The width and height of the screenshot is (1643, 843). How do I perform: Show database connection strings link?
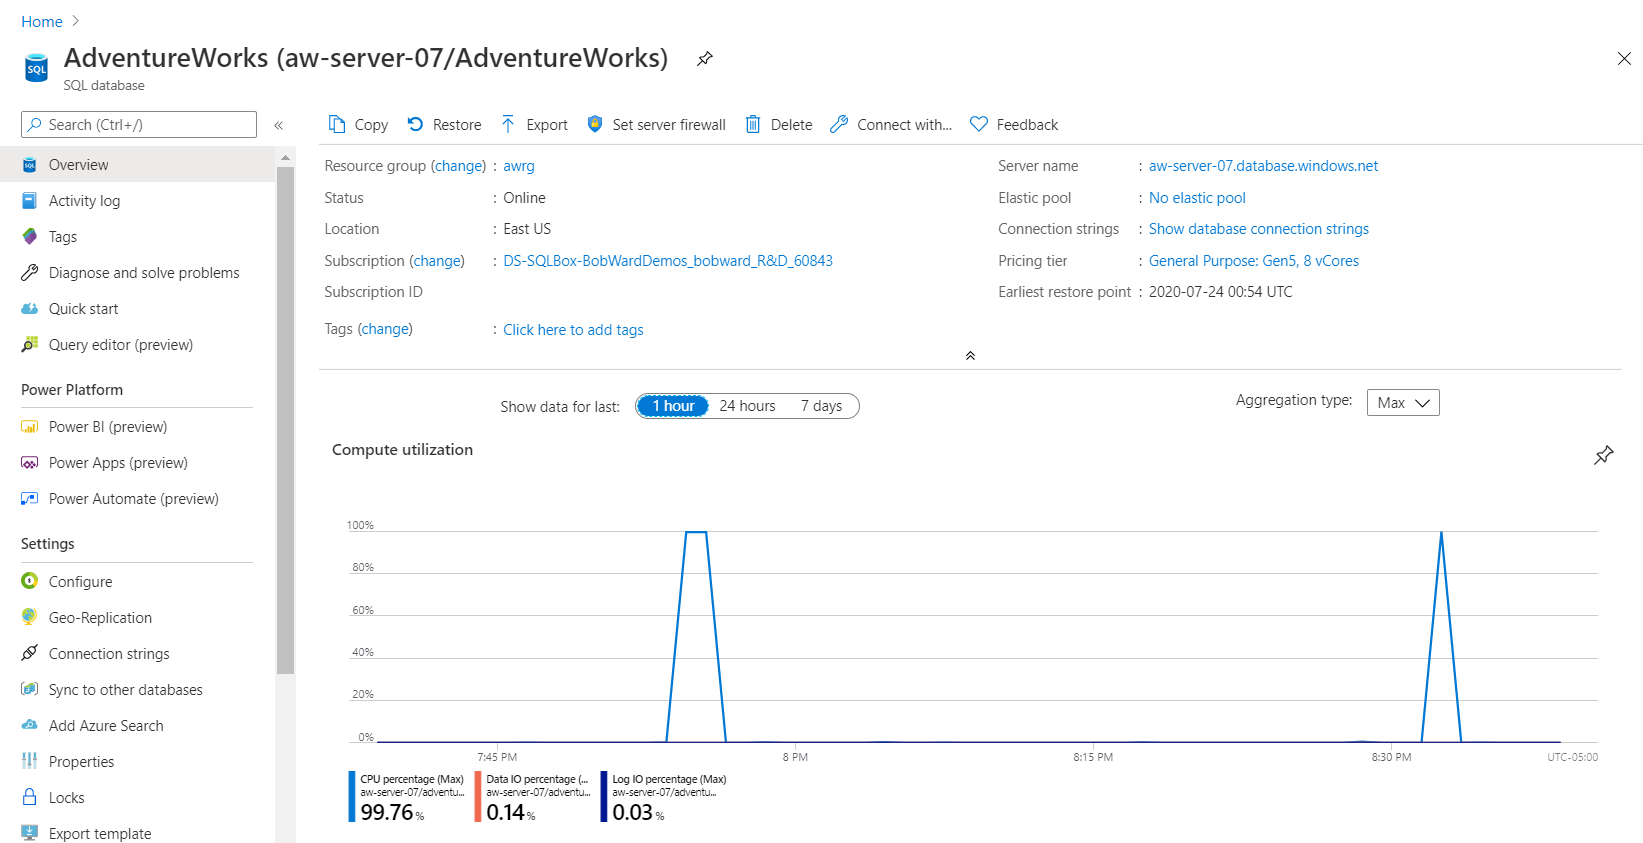pos(1258,229)
